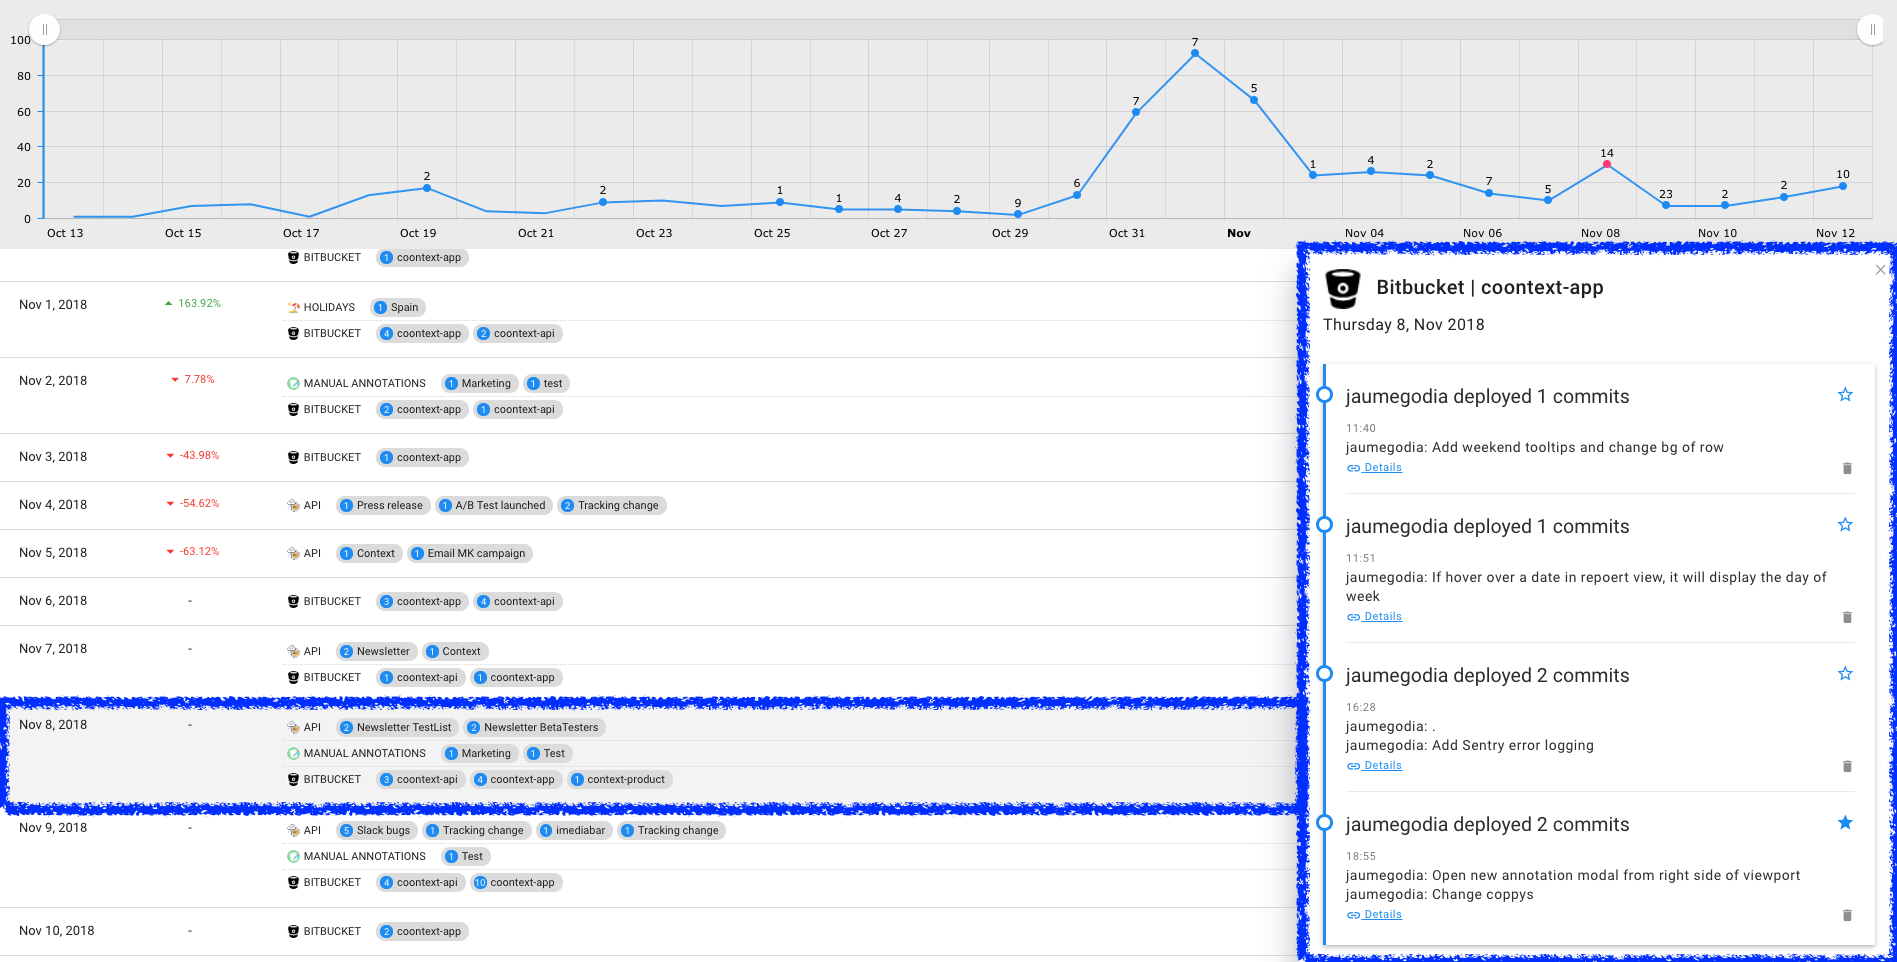Select the coontext-app chip in the Nov 3 row

[x=423, y=457]
